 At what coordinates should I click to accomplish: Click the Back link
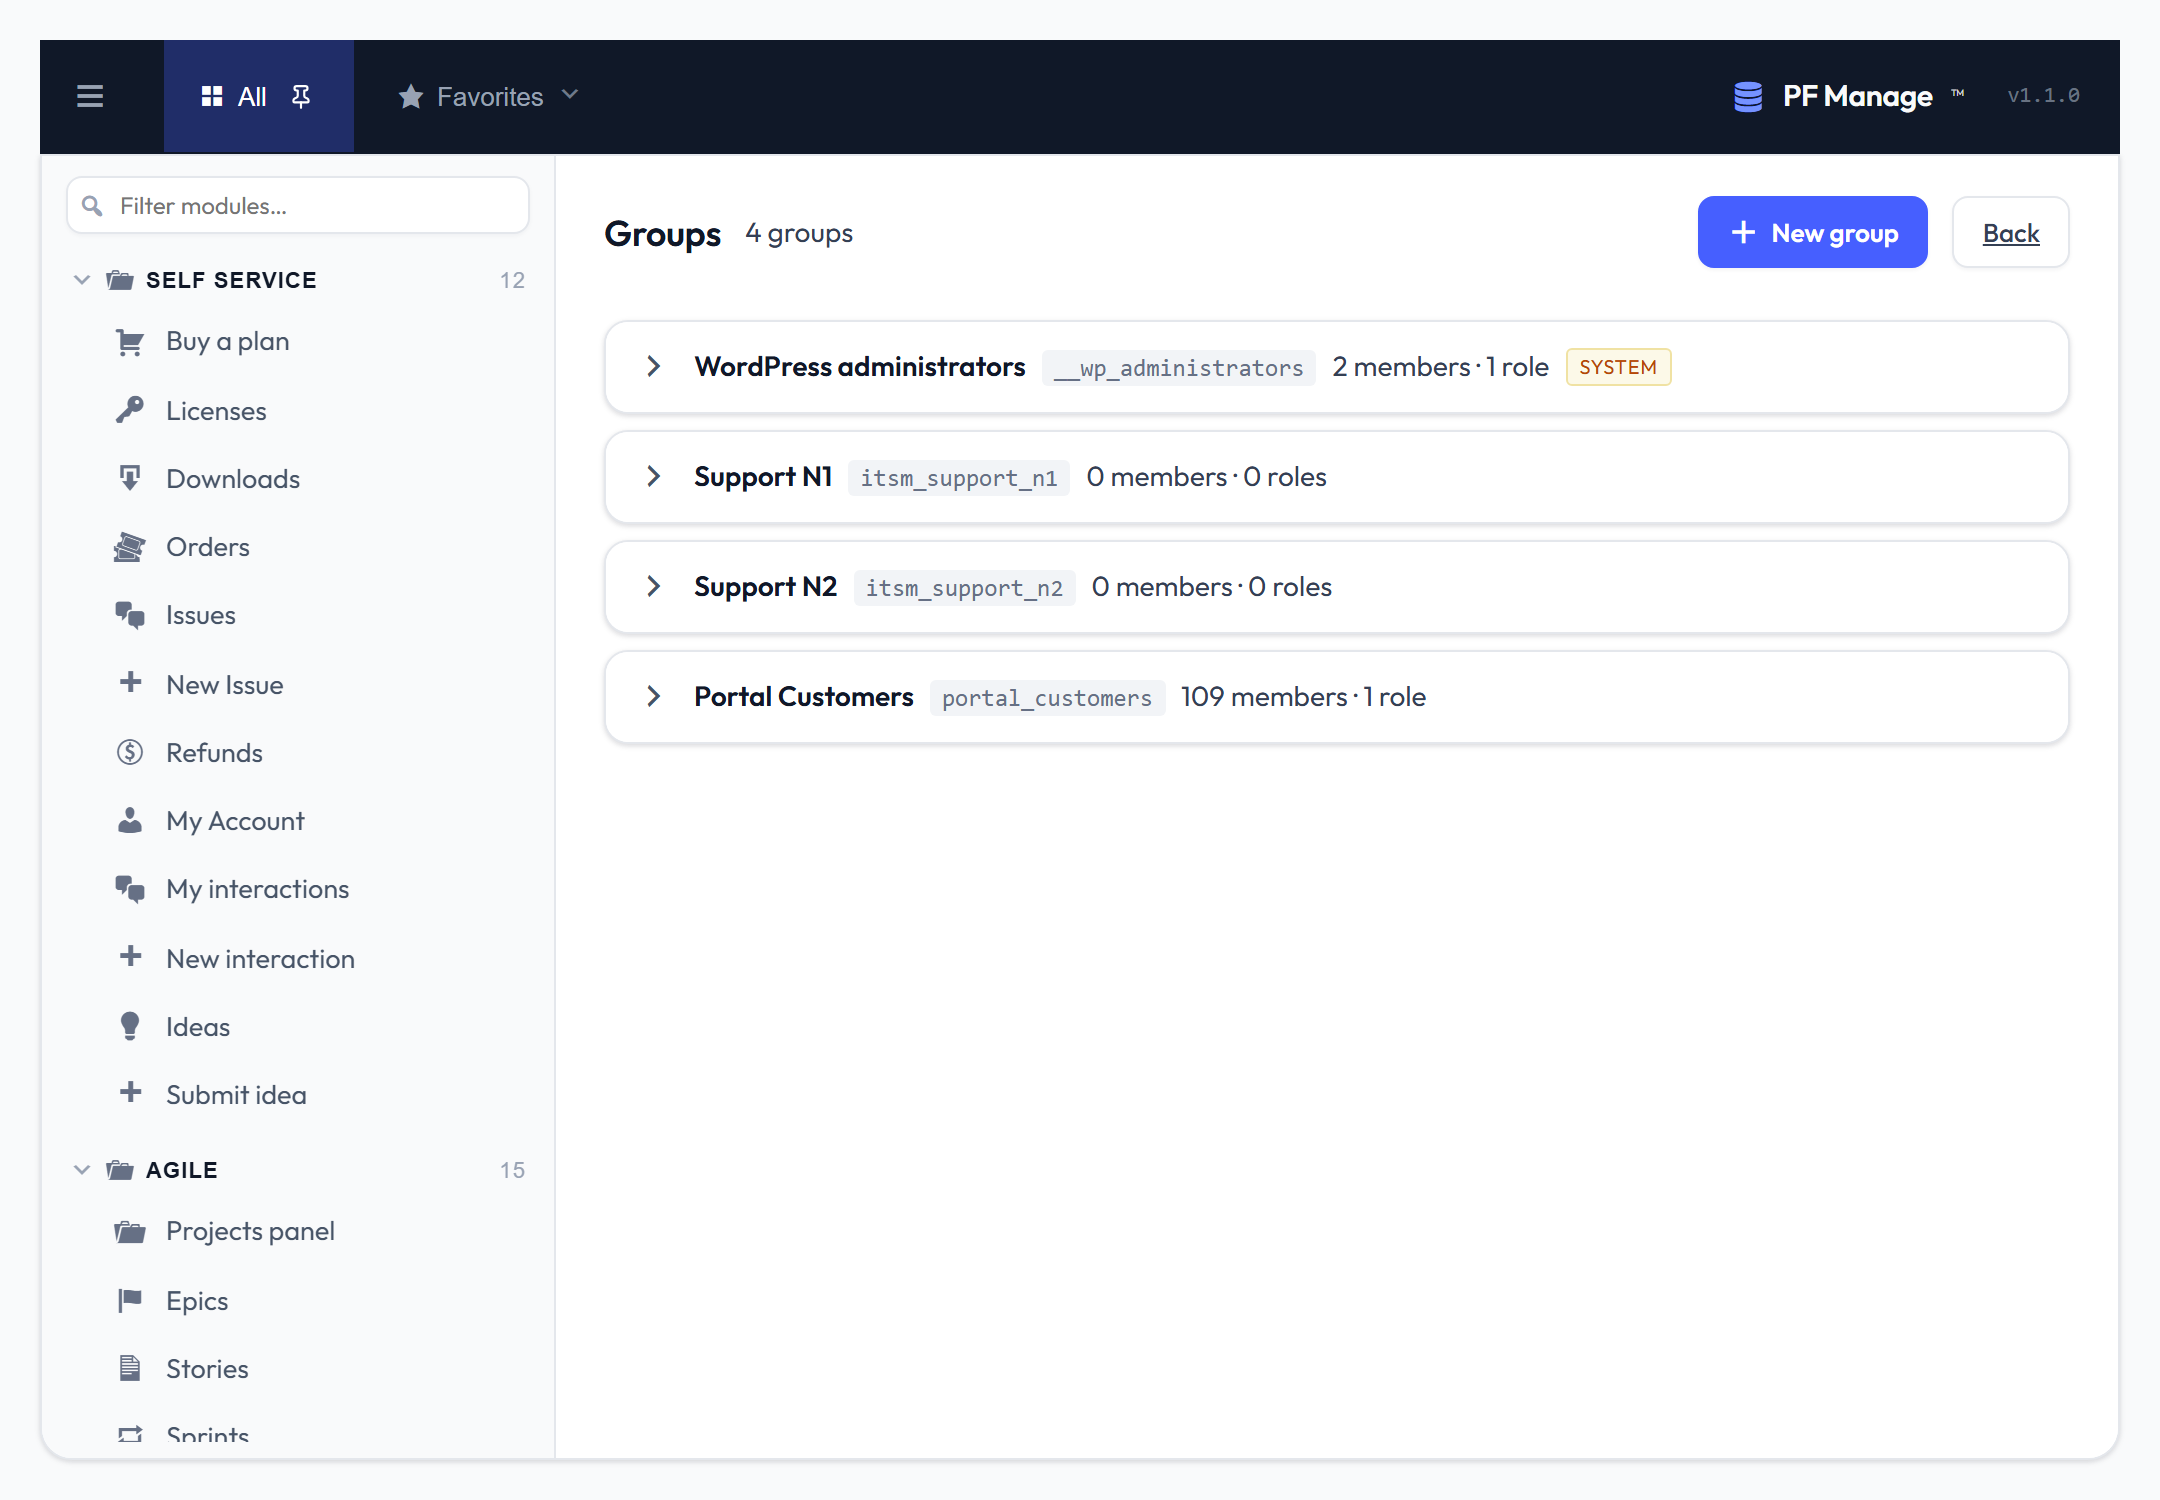click(2011, 233)
